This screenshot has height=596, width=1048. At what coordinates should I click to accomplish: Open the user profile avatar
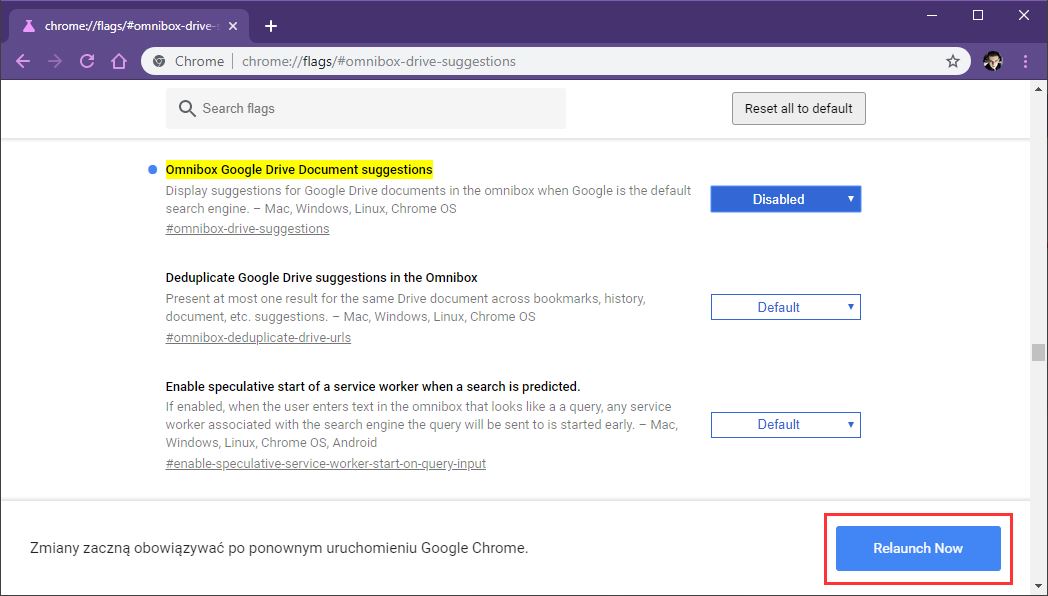pos(993,61)
